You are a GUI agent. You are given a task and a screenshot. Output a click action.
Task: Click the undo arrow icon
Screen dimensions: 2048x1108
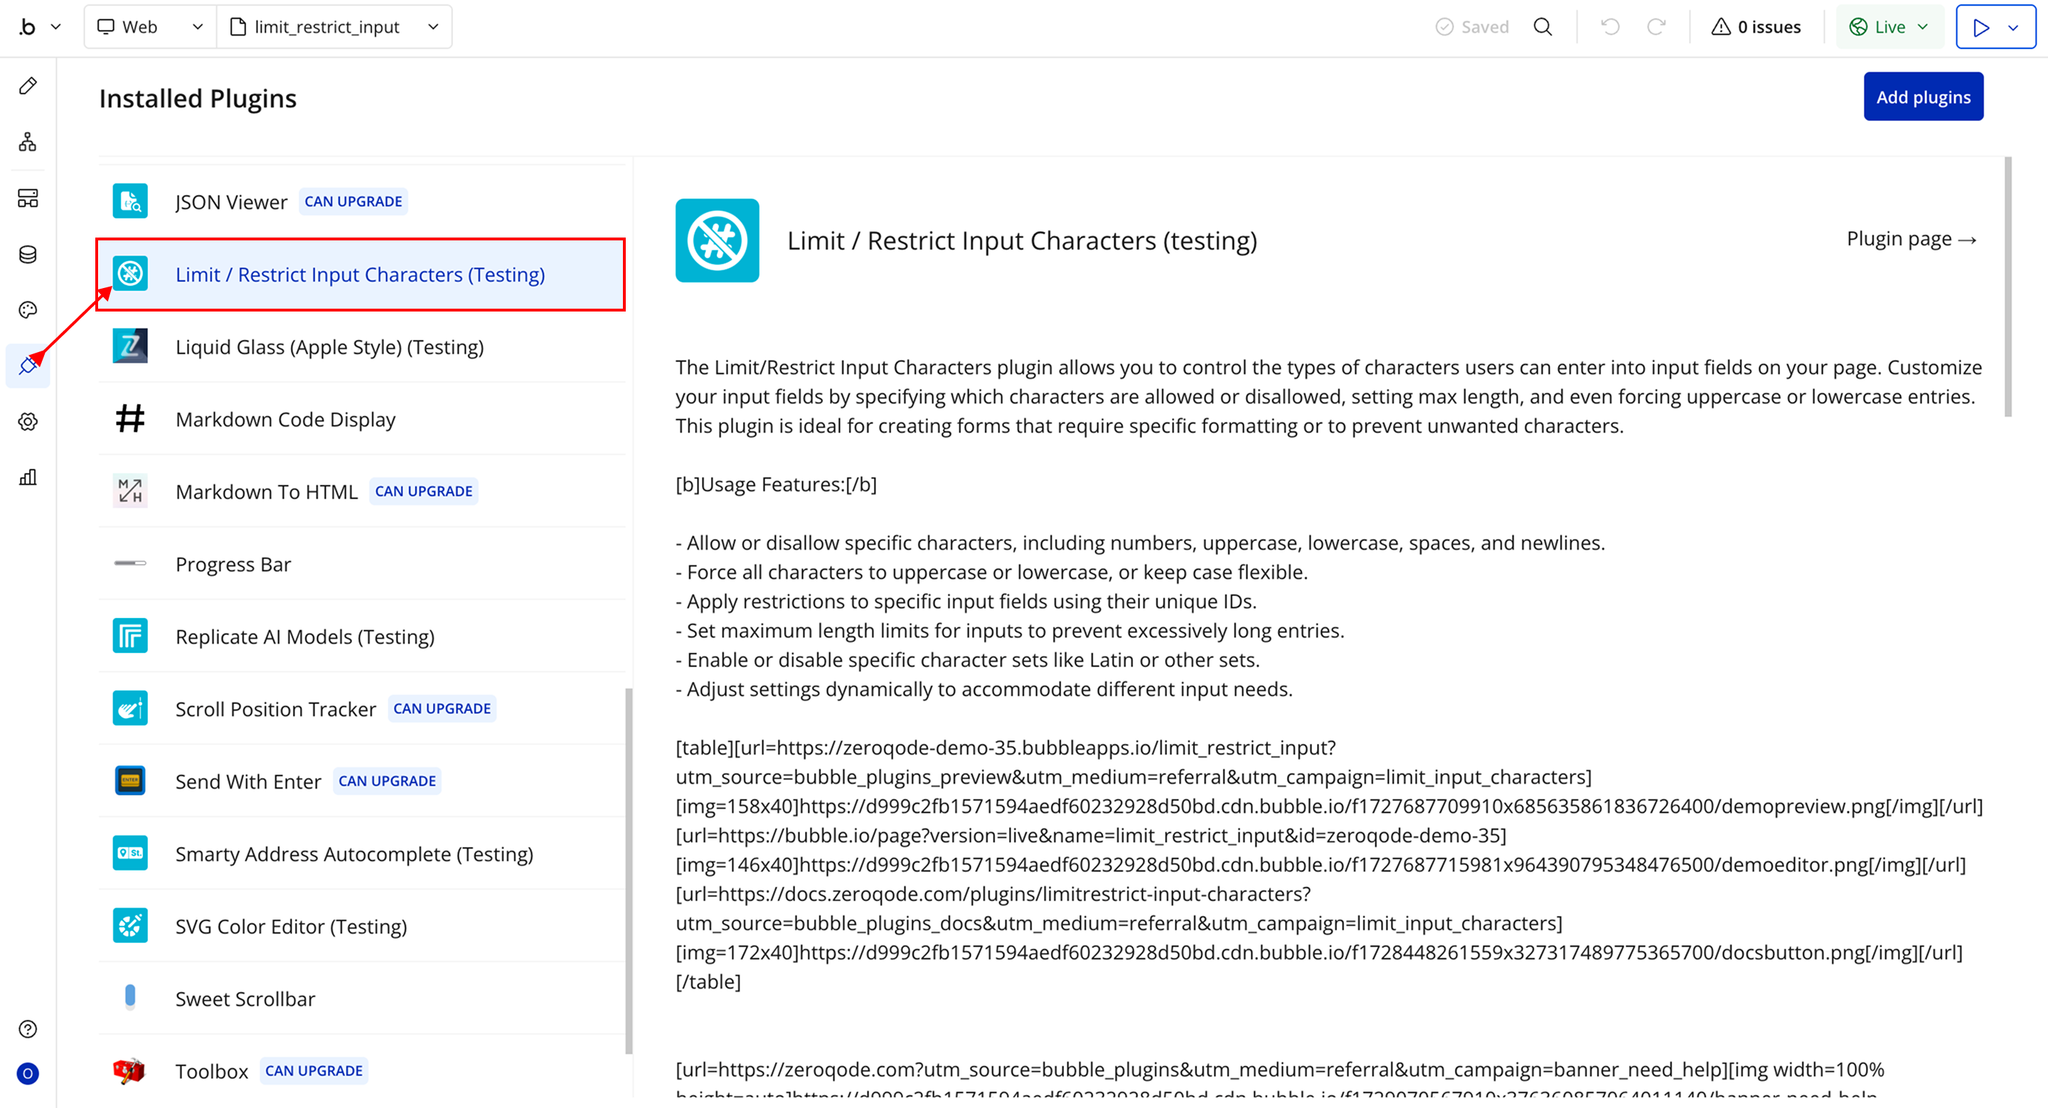pyautogui.click(x=1610, y=27)
